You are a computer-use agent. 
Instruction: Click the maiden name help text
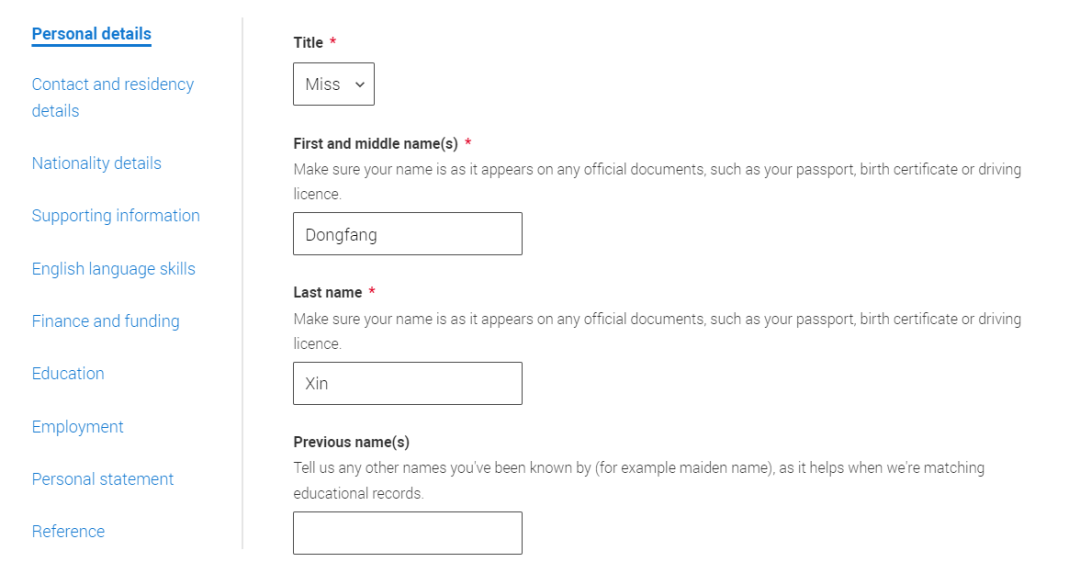639,480
